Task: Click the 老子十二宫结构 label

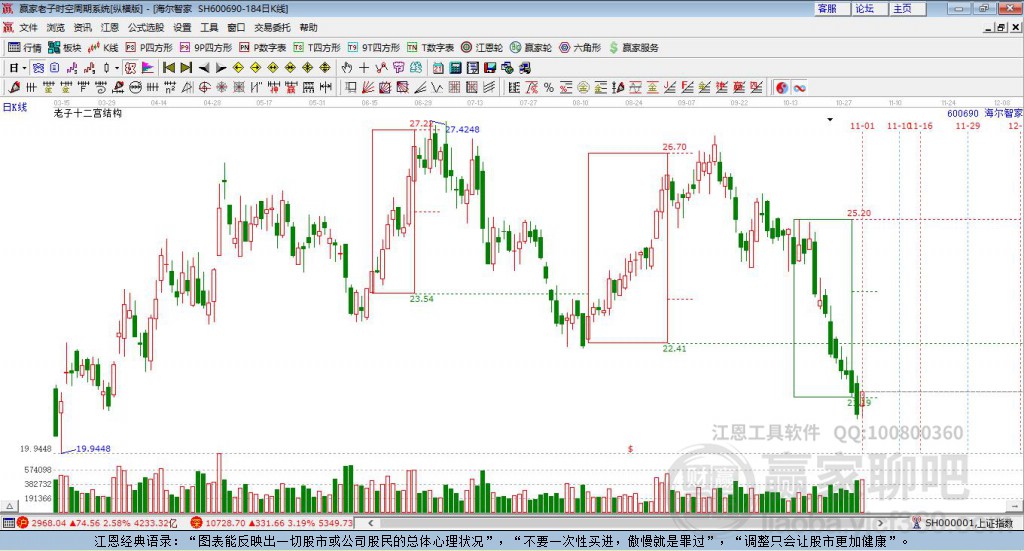Action: click(88, 113)
